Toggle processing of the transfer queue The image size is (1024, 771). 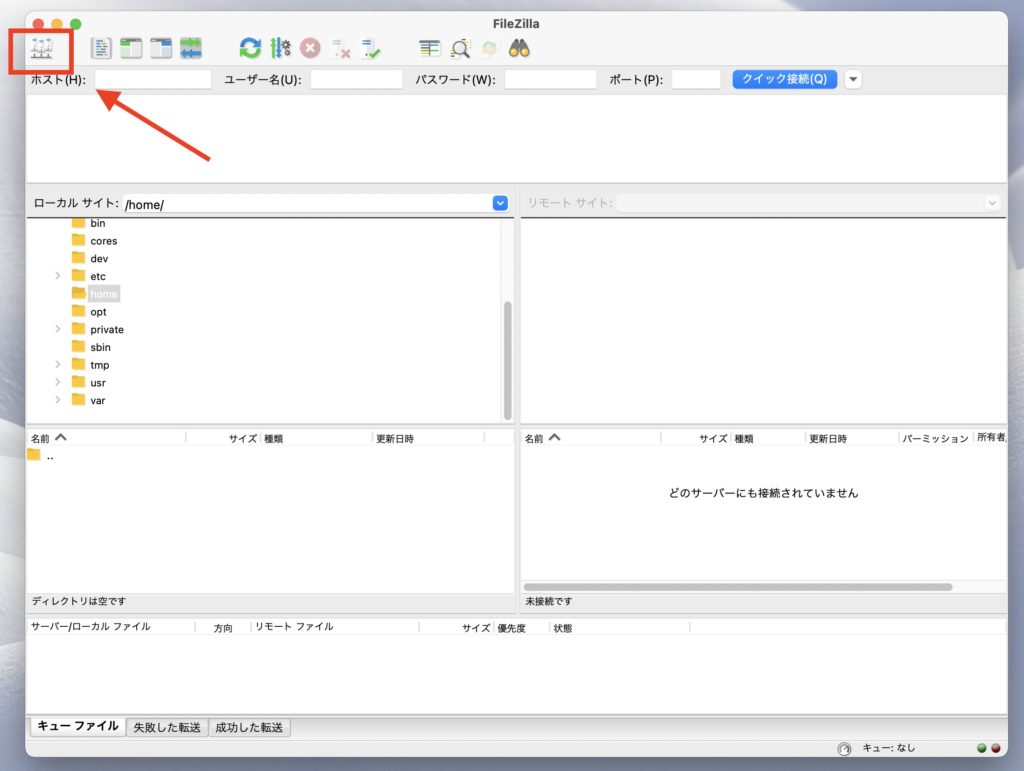click(x=280, y=48)
